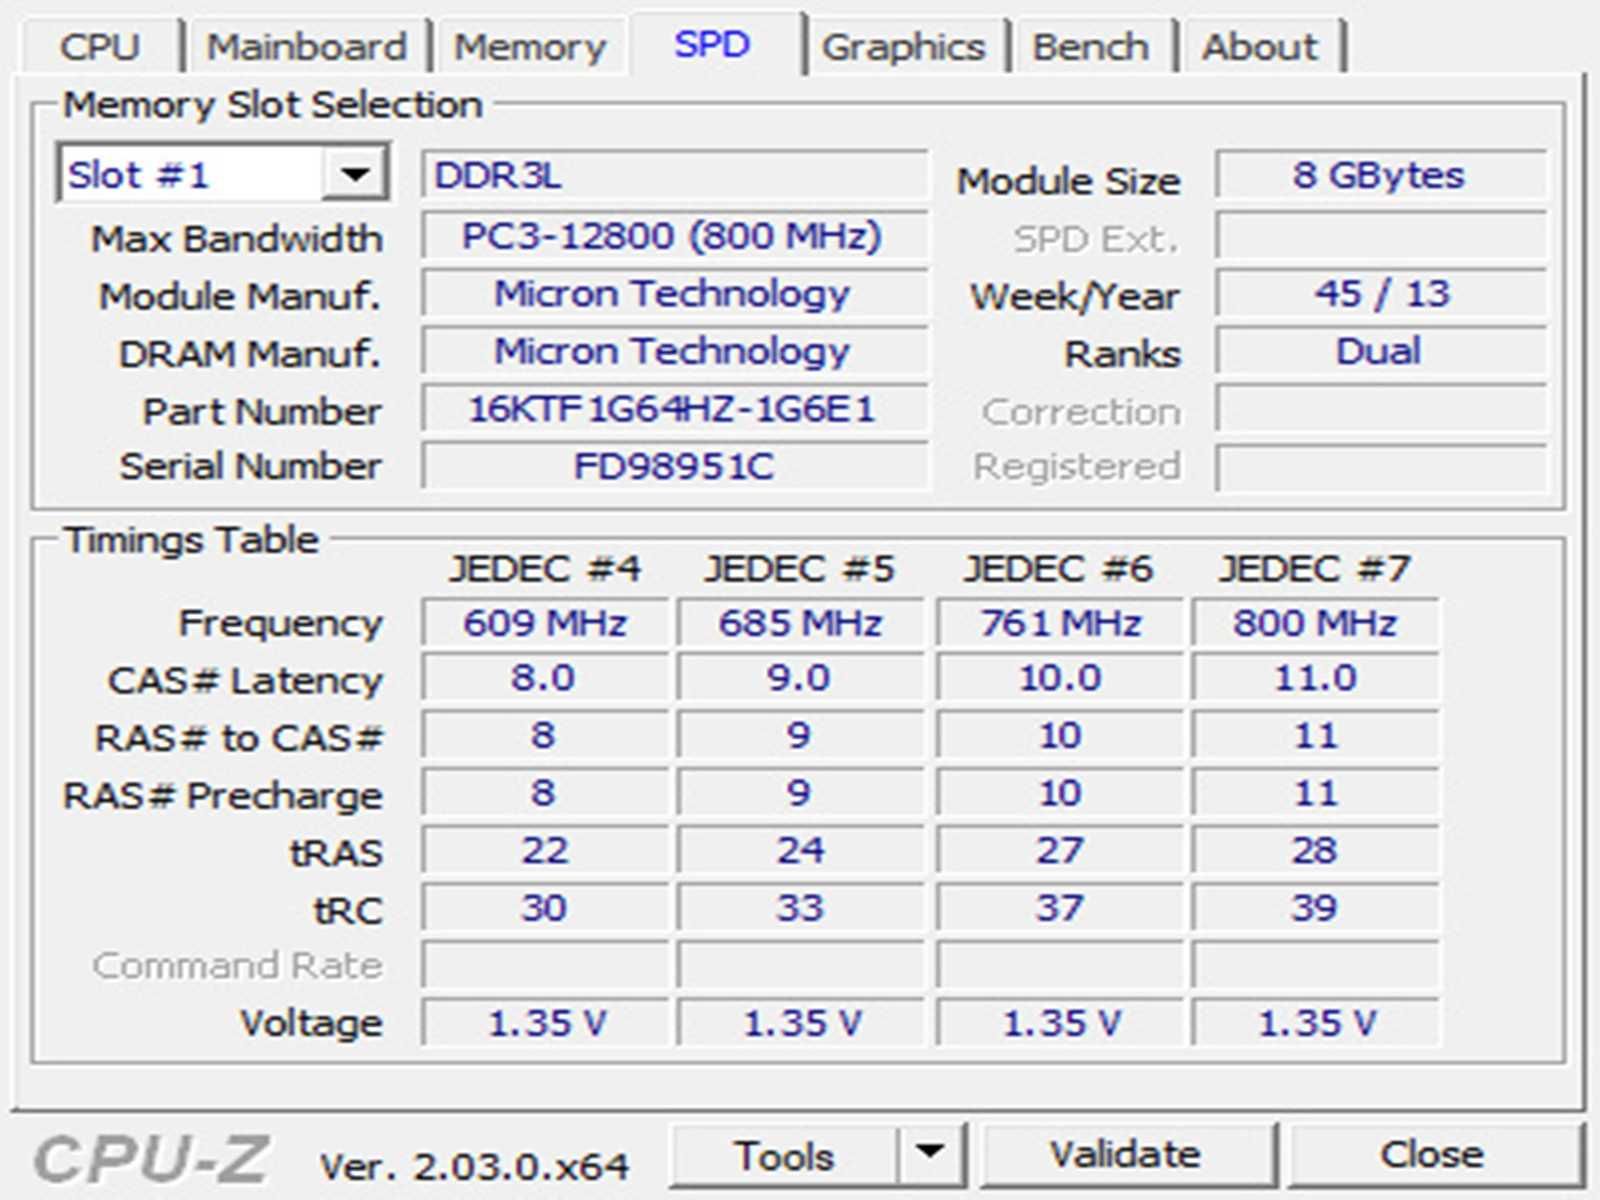Select the DDR3L memory type field

click(675, 176)
